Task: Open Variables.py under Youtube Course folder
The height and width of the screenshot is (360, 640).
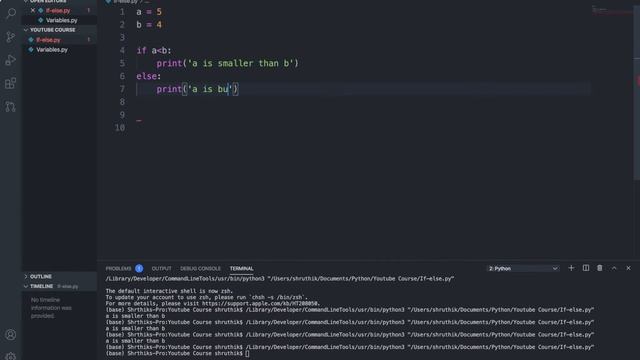Action: (x=52, y=49)
